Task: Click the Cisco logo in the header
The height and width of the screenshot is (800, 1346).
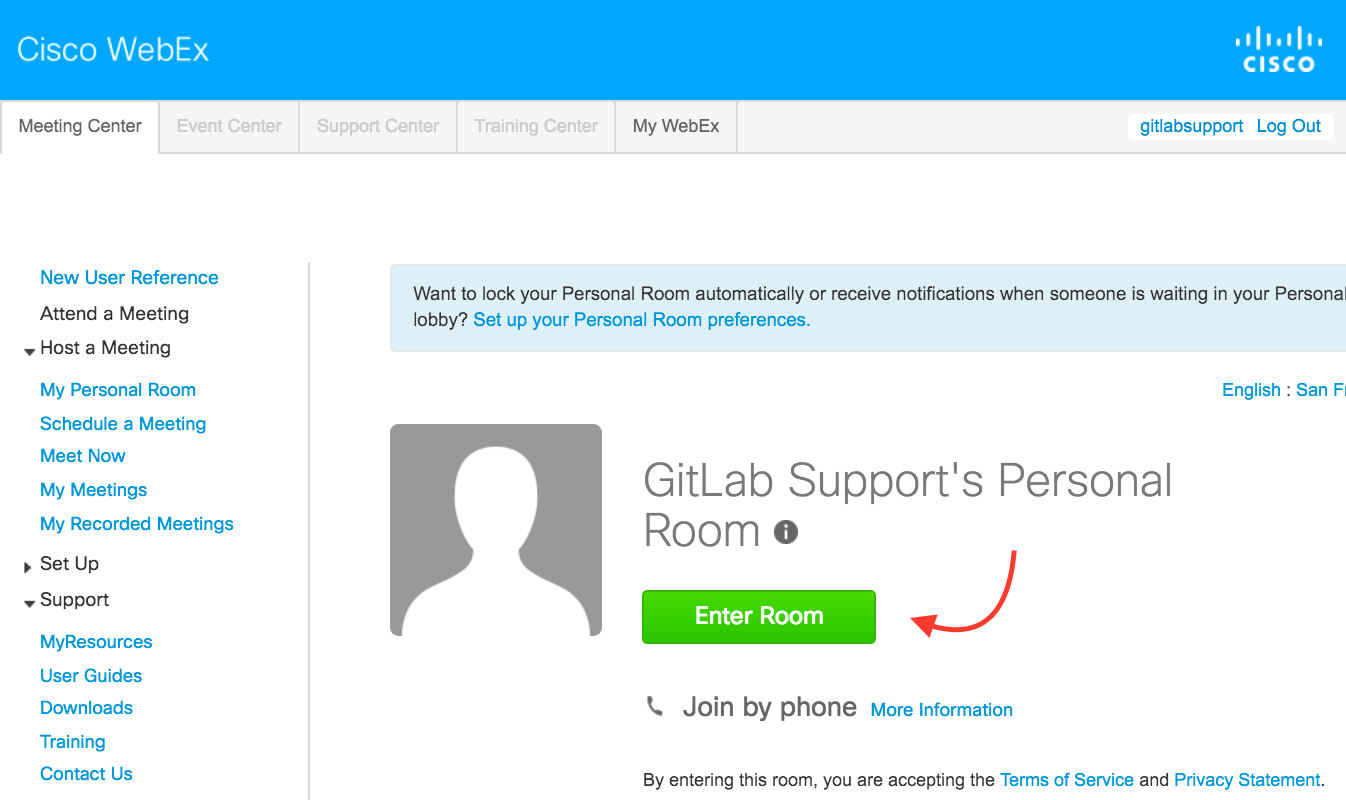Action: pos(1278,48)
